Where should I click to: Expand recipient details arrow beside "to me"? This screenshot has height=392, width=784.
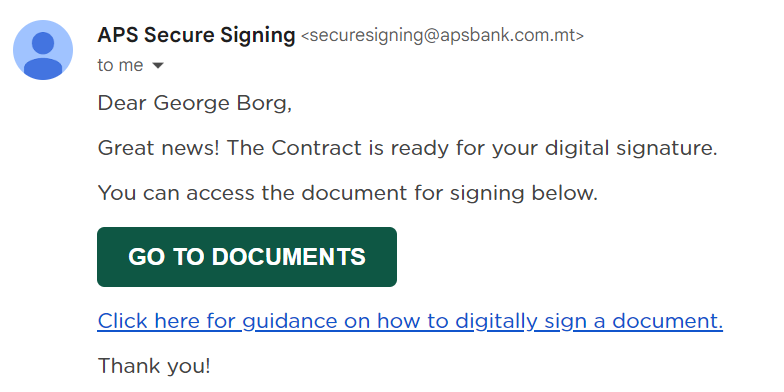158,66
